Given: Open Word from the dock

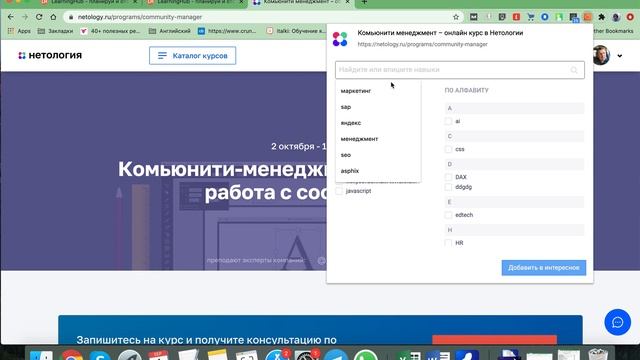Looking at the screenshot, I should point(438,356).
